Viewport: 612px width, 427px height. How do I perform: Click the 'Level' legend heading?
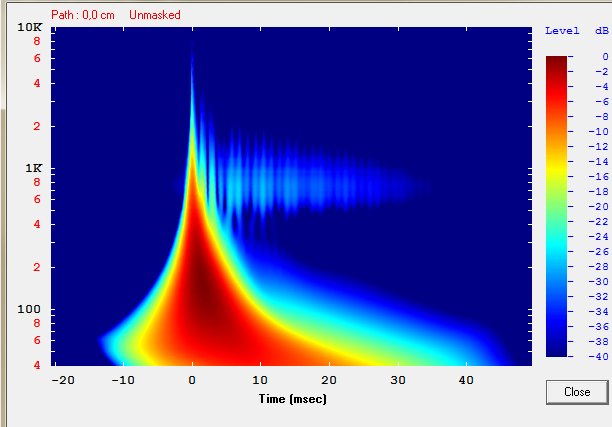pyautogui.click(x=562, y=31)
